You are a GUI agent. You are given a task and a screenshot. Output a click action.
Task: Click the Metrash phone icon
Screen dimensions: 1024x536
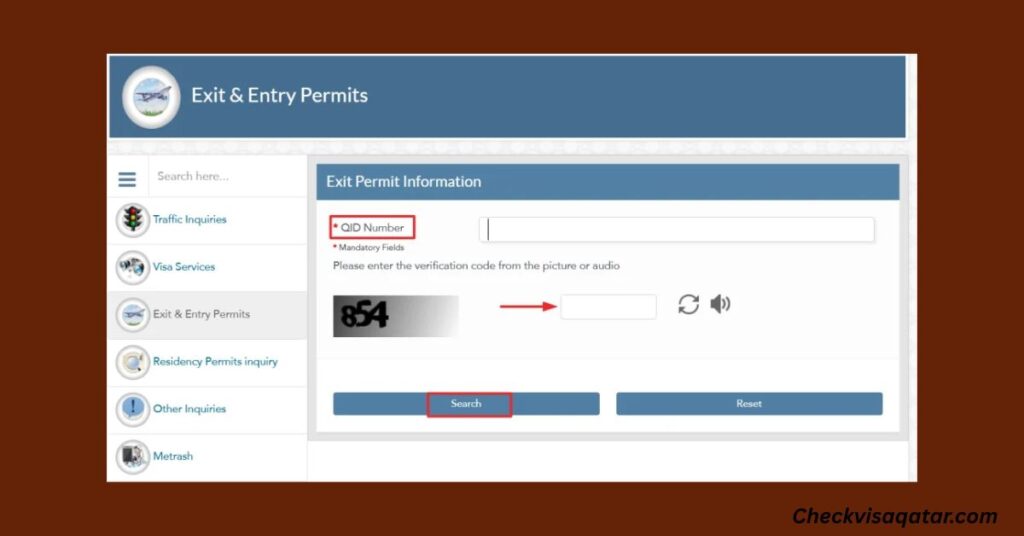click(133, 456)
